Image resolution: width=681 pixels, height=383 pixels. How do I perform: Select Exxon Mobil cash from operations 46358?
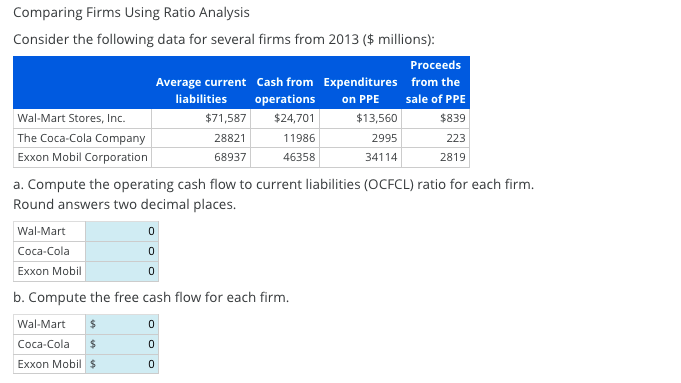[299, 157]
